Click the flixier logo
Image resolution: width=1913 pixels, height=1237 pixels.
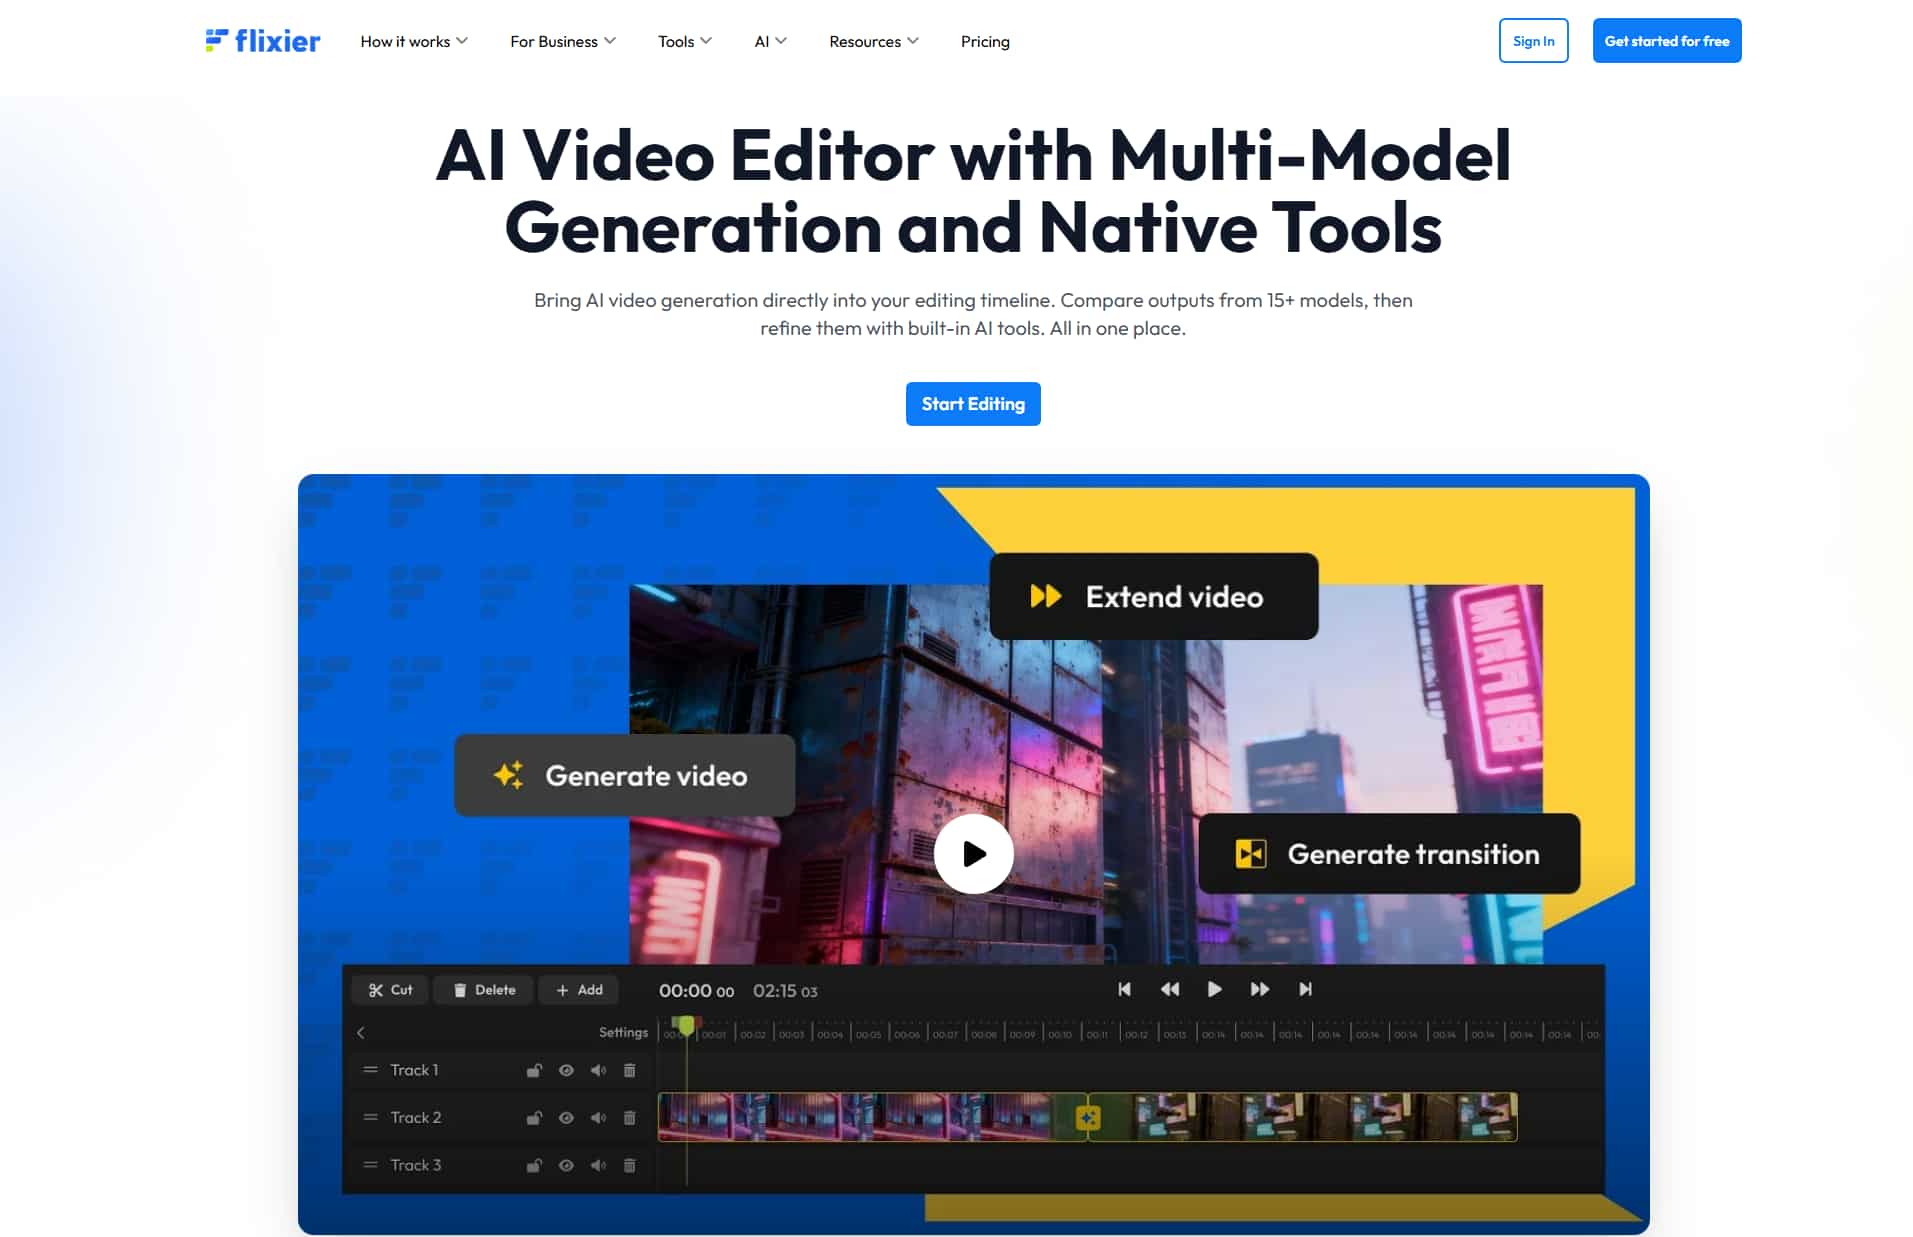point(263,41)
